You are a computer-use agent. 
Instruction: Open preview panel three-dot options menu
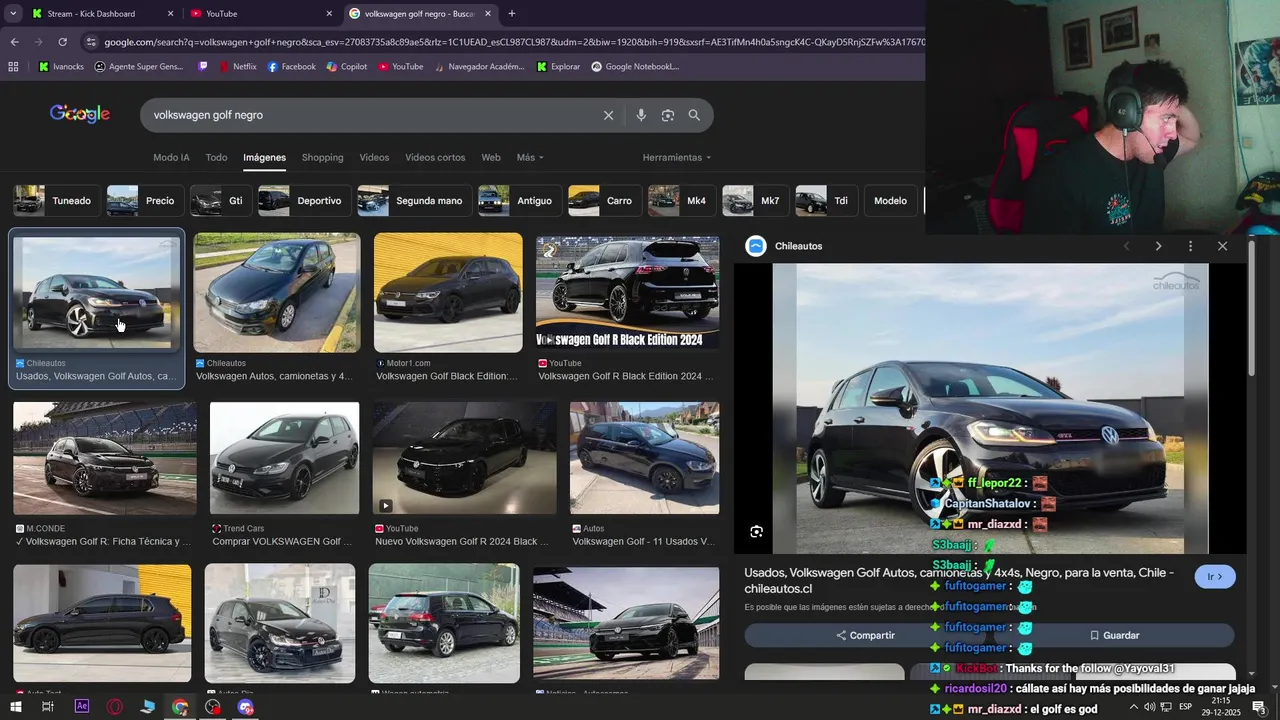1190,246
